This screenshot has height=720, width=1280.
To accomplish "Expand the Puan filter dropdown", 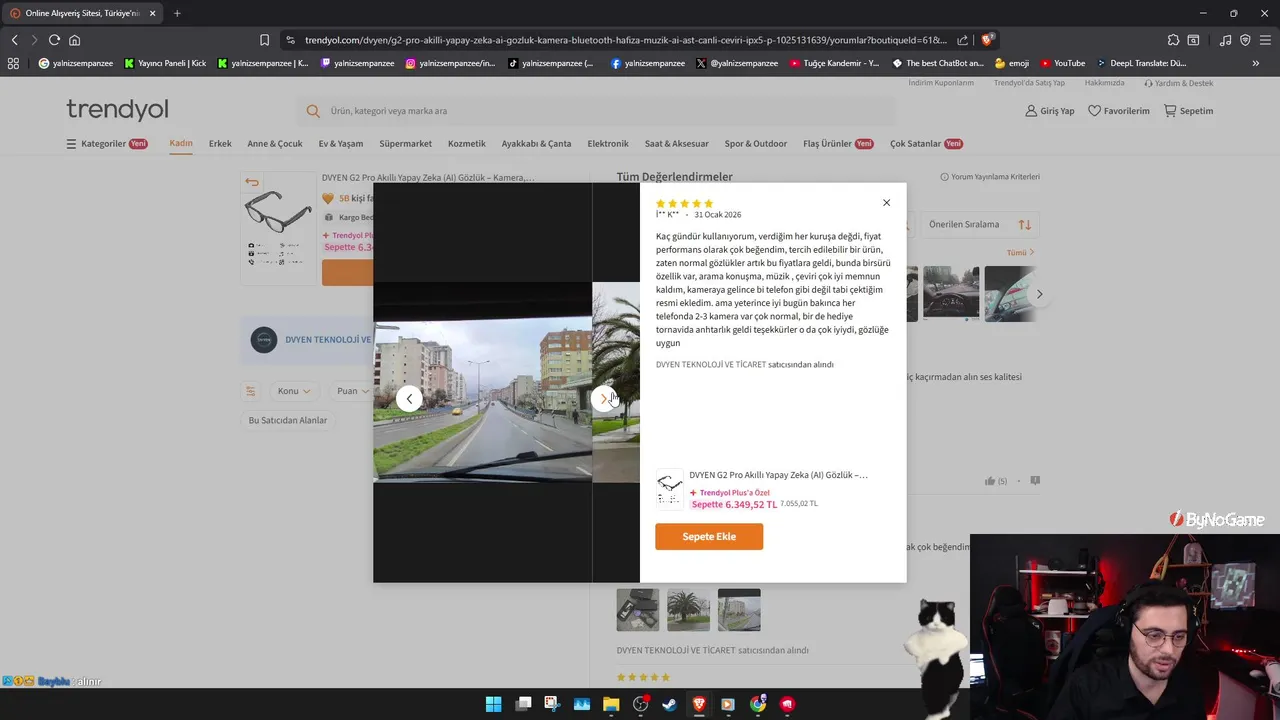I will point(352,391).
